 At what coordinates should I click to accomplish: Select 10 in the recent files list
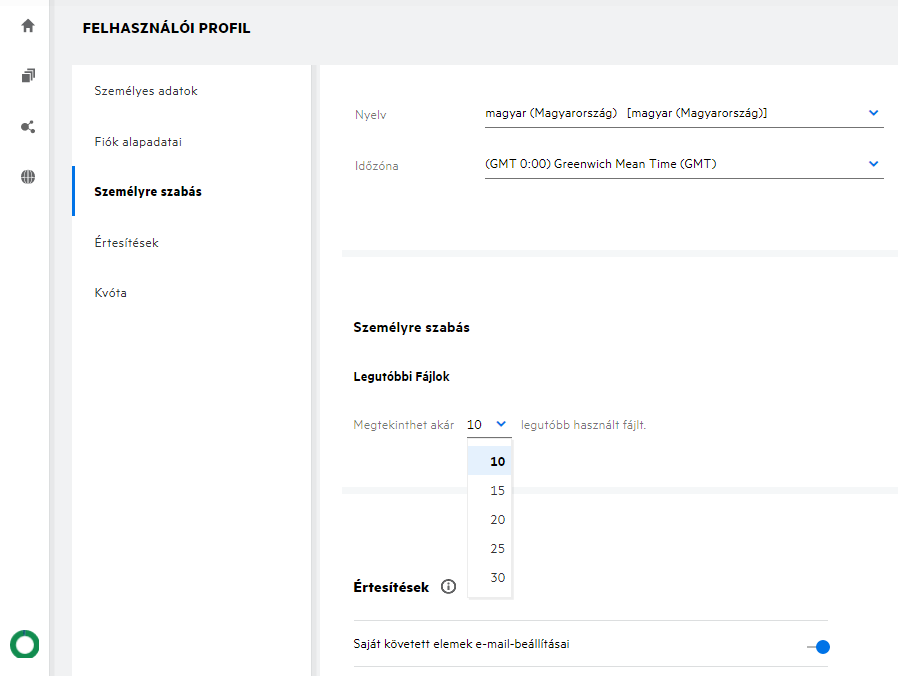[x=497, y=462]
